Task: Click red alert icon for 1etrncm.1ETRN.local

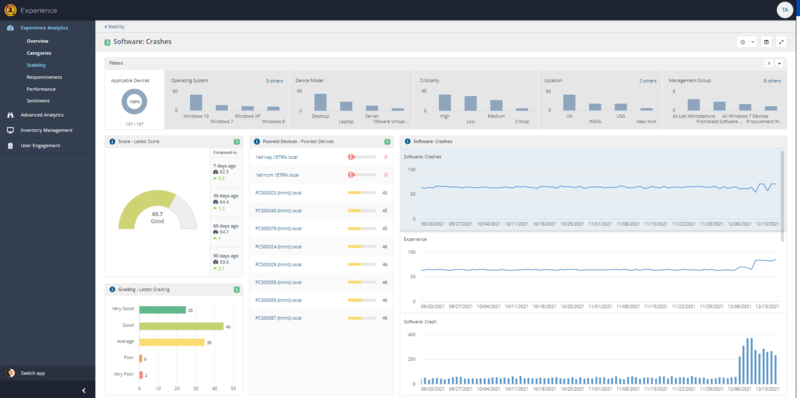Action: tap(351, 175)
